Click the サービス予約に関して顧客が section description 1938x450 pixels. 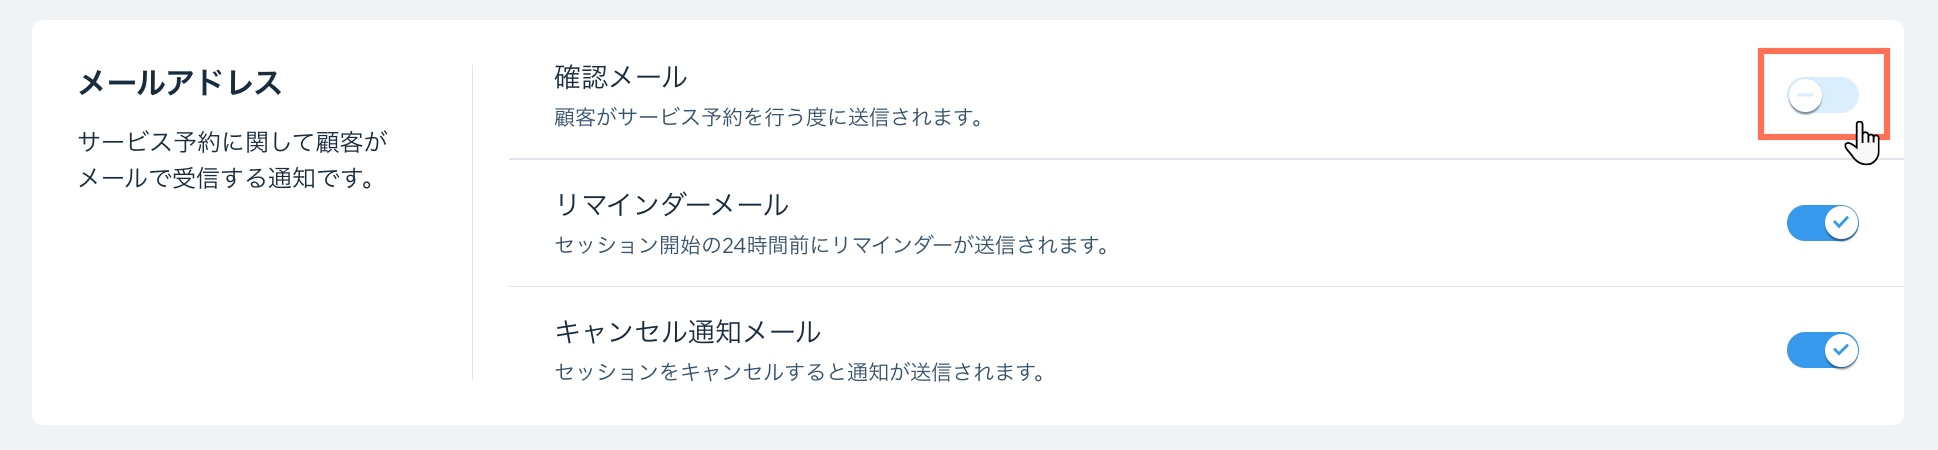(233, 160)
